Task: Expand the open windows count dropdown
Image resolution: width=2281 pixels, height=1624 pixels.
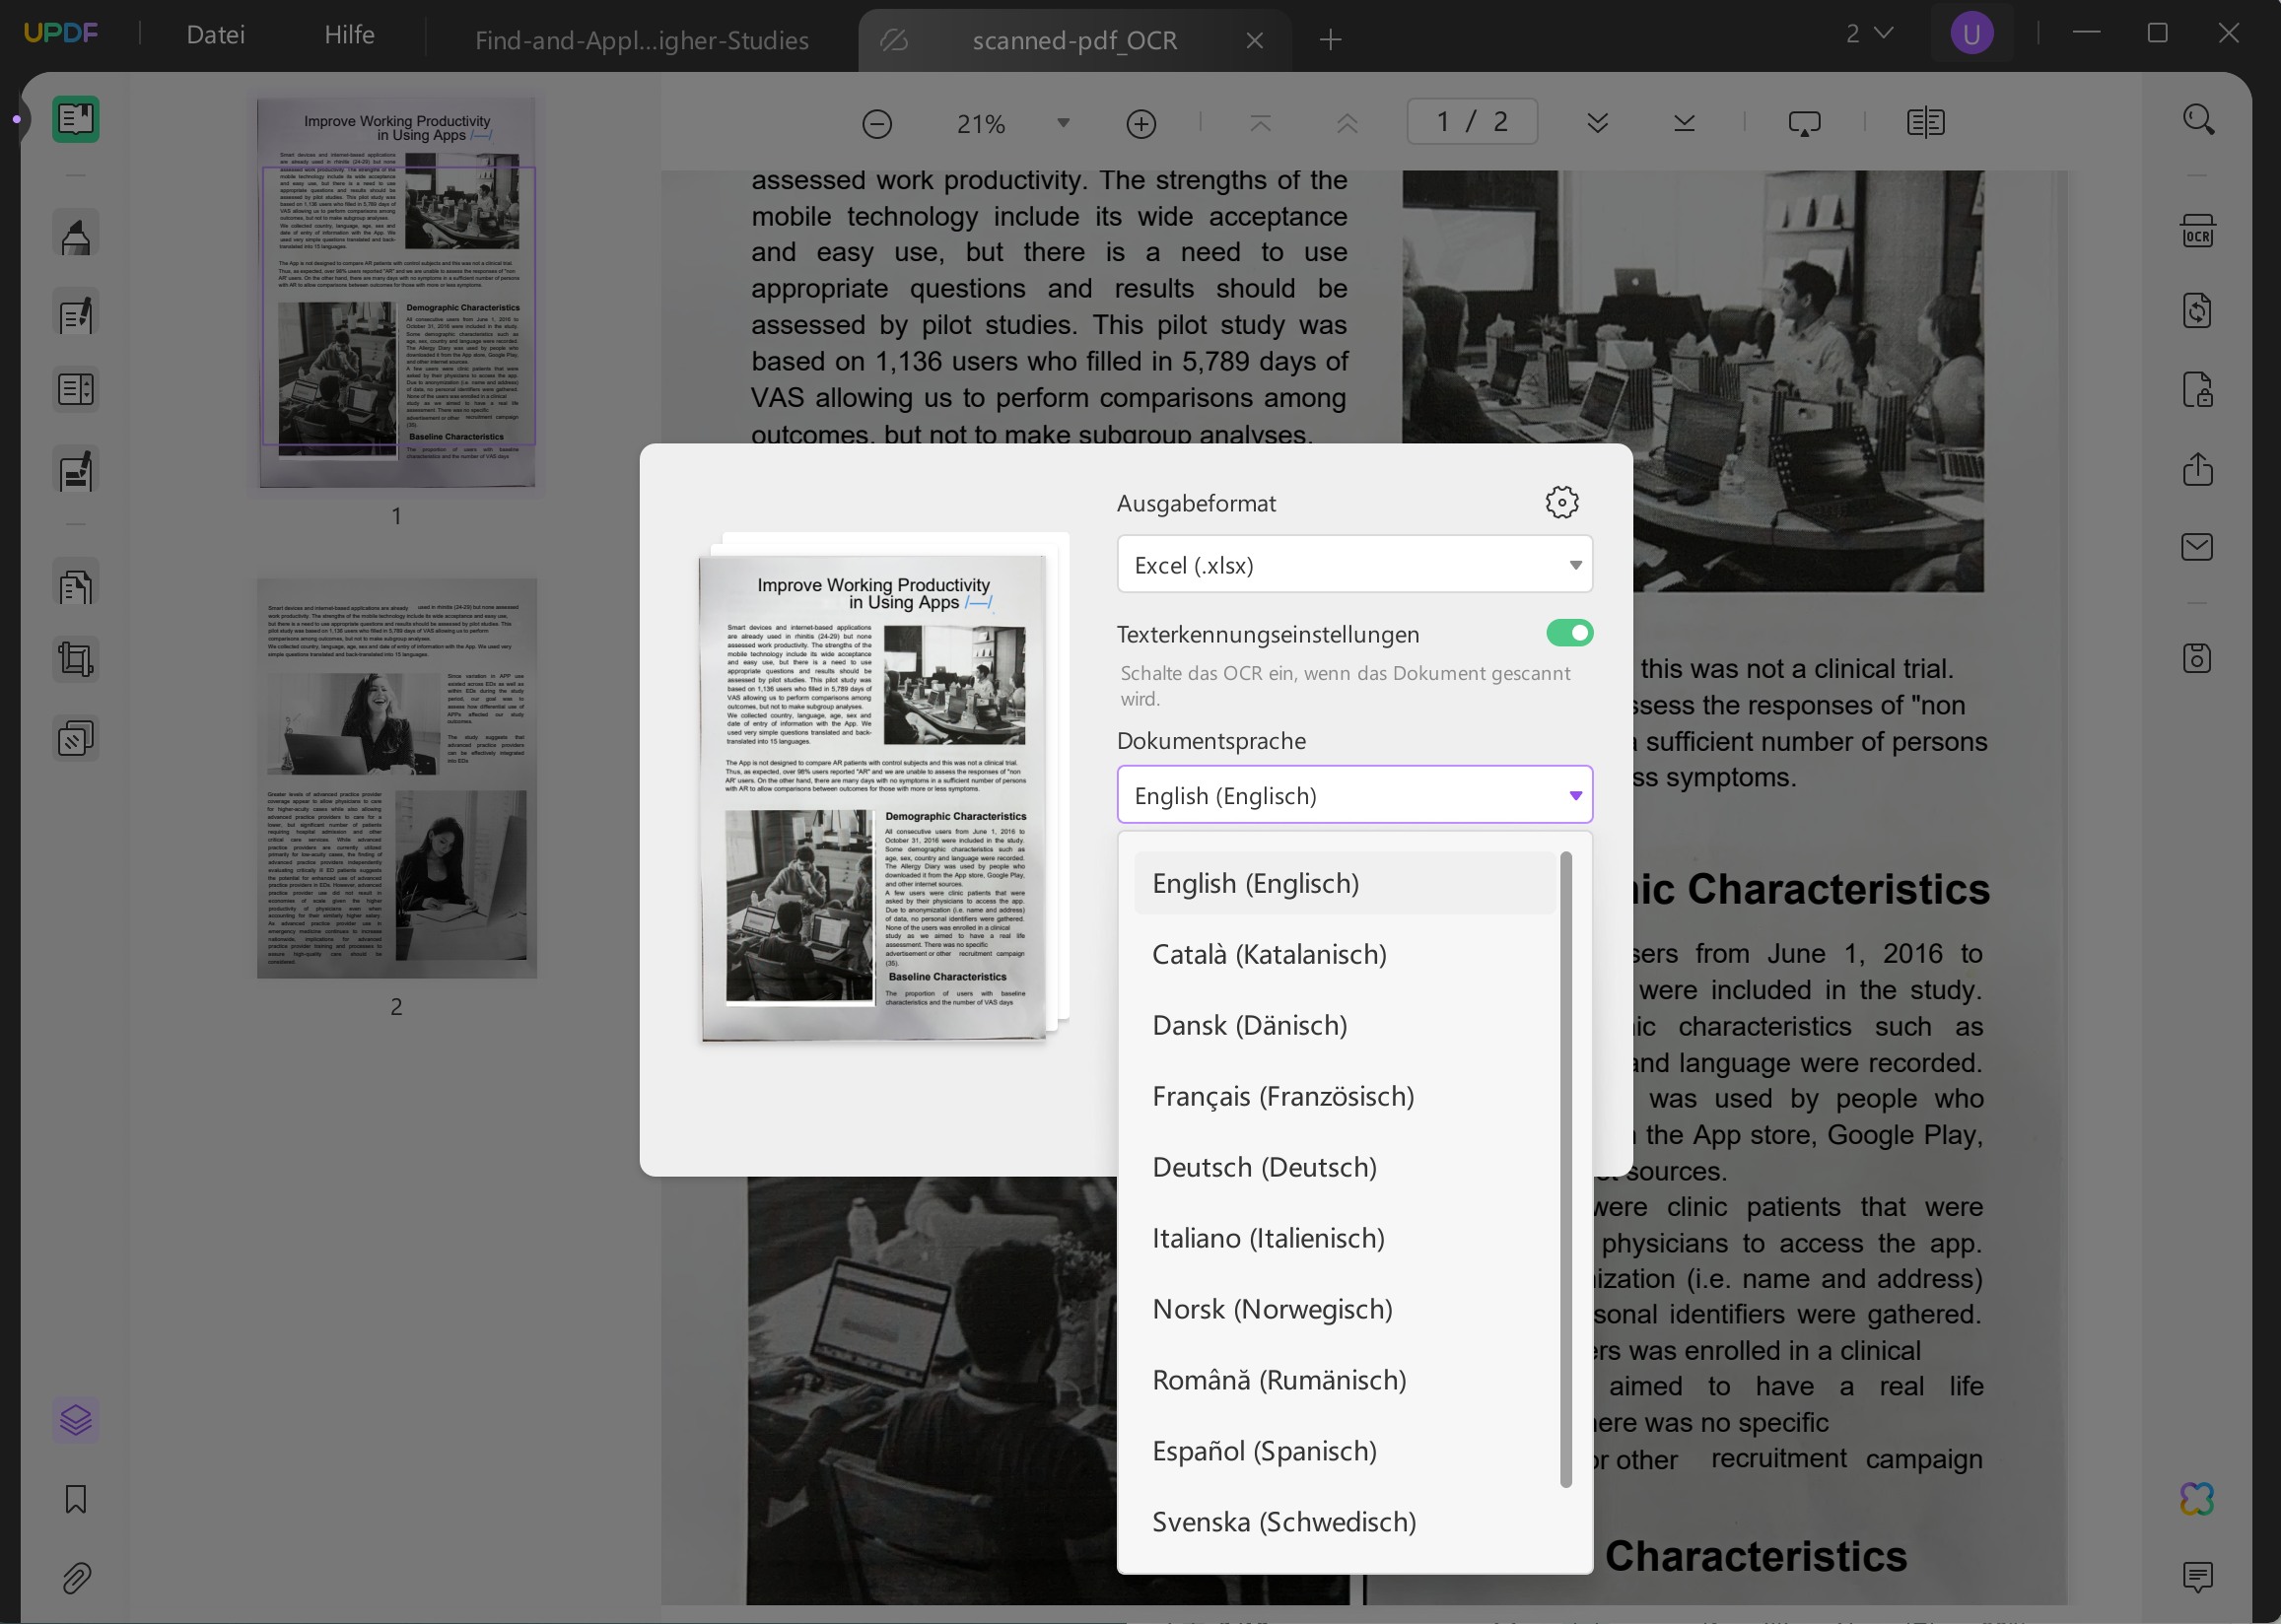Action: click(1869, 34)
